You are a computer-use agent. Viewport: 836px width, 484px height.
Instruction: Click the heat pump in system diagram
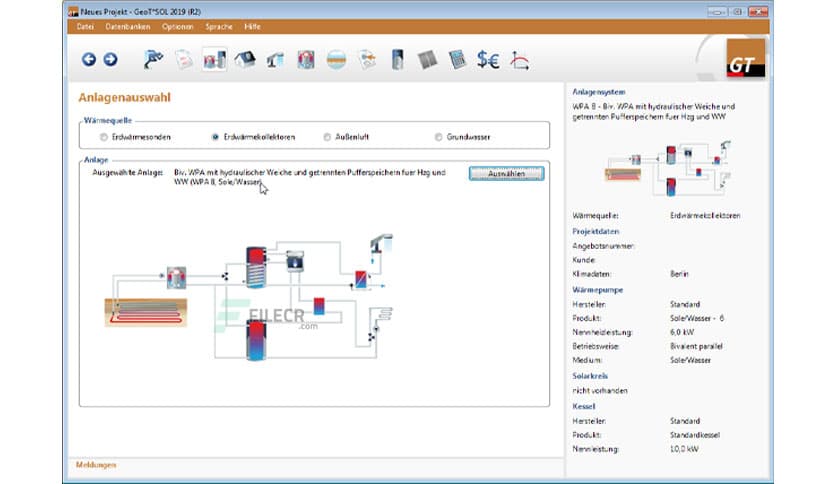pos(176,278)
